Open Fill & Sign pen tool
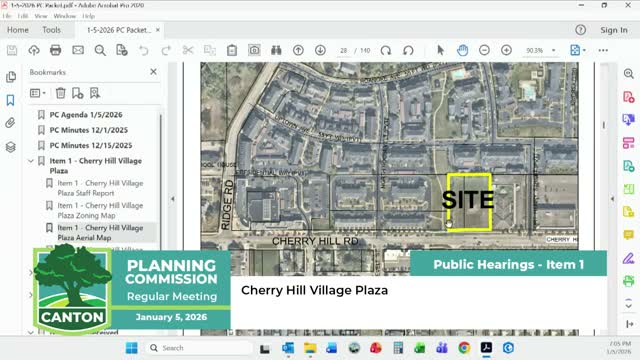 (628, 258)
